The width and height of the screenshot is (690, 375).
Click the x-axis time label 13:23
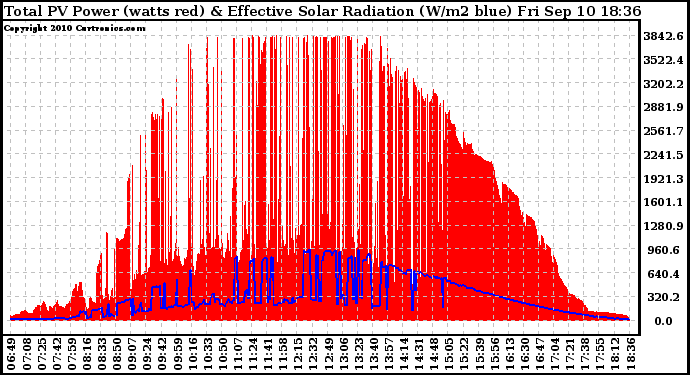pyautogui.click(x=359, y=354)
